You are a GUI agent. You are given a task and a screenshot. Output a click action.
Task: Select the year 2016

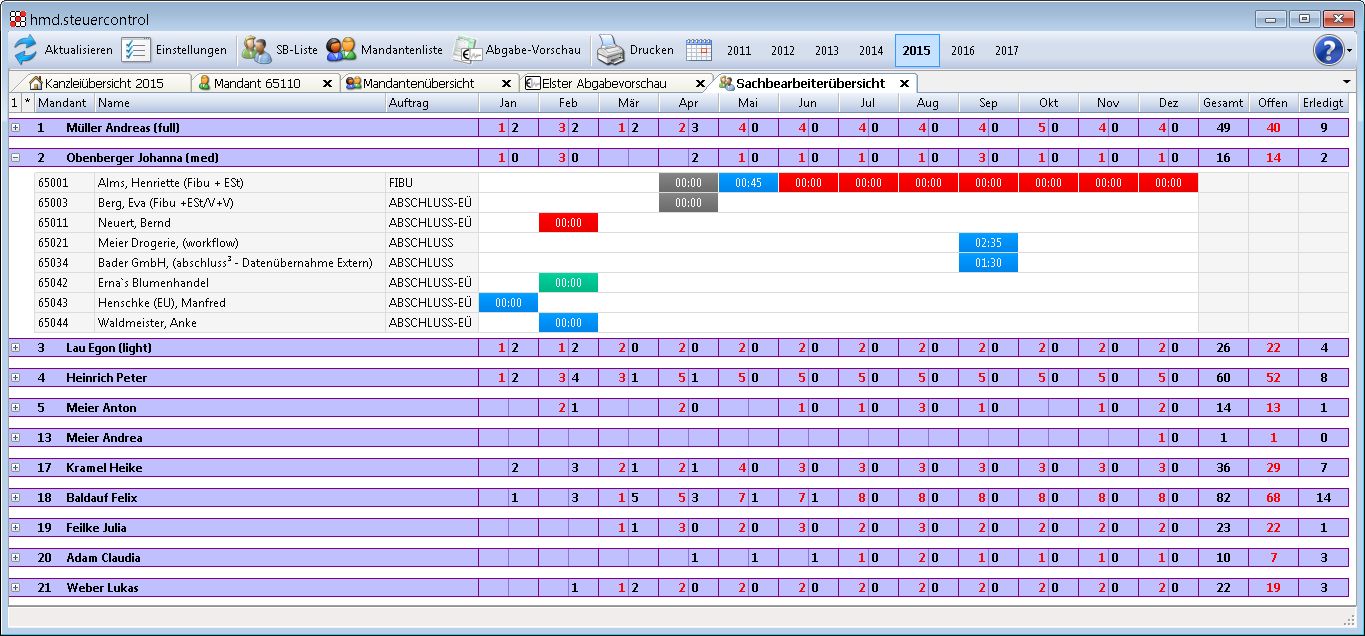962,50
